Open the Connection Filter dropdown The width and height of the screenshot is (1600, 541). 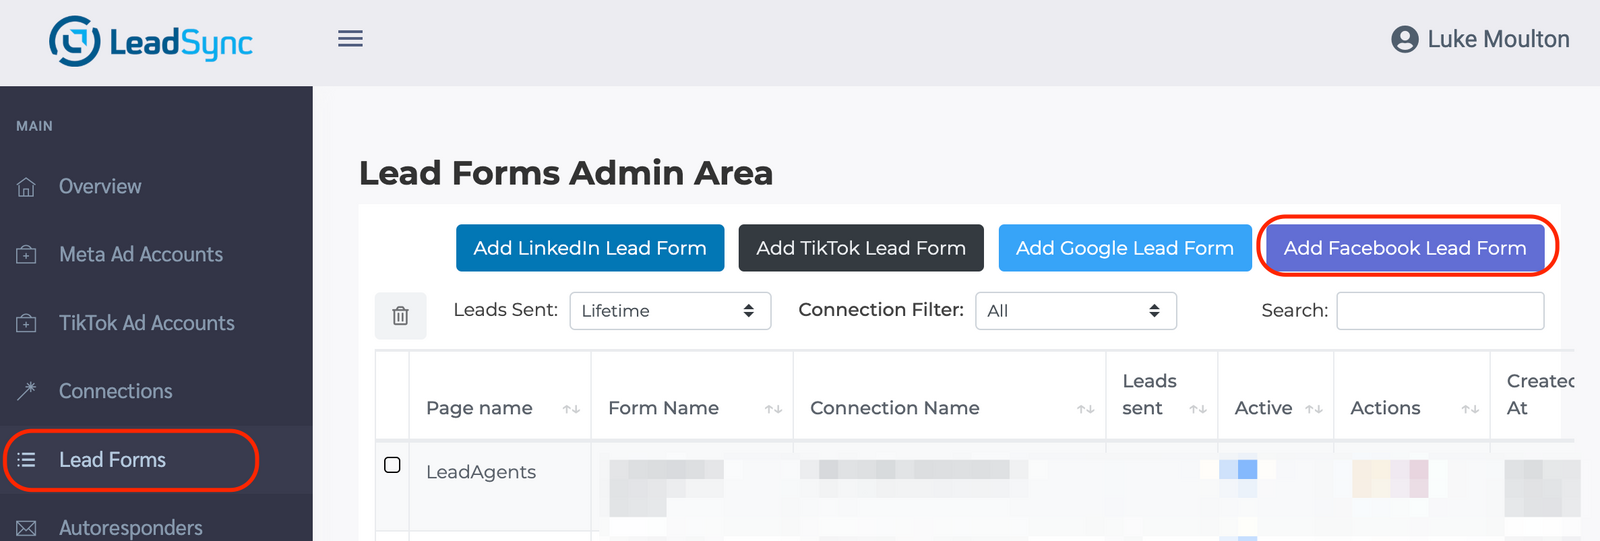coord(1075,311)
